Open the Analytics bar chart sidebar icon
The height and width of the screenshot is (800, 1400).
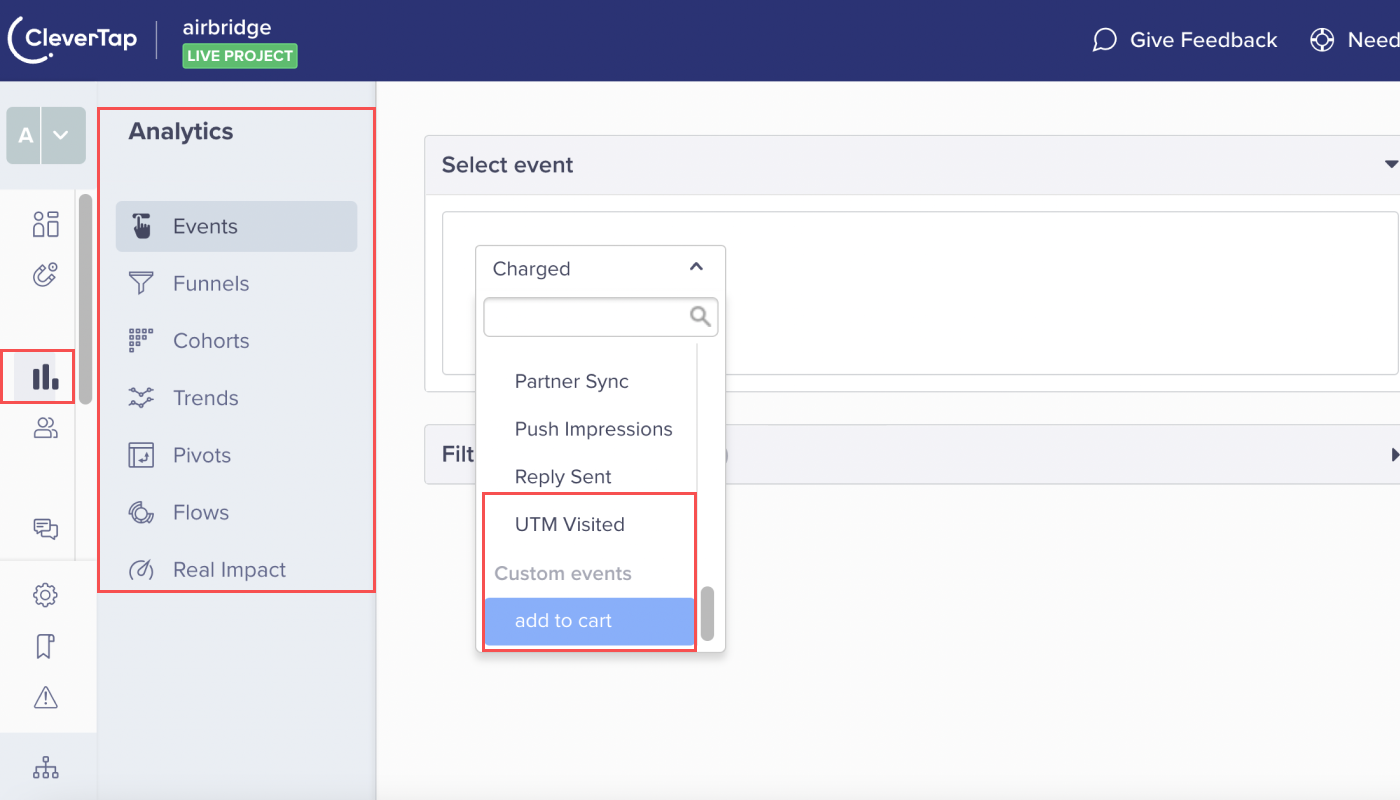[45, 377]
